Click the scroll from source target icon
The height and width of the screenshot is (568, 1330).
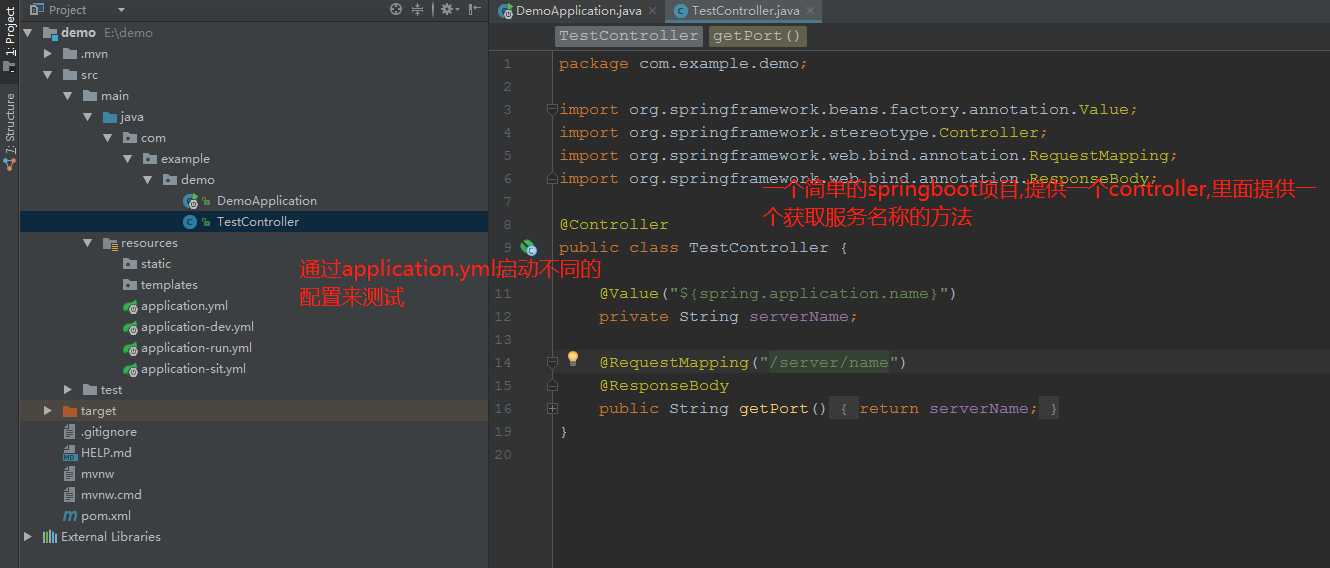[396, 9]
